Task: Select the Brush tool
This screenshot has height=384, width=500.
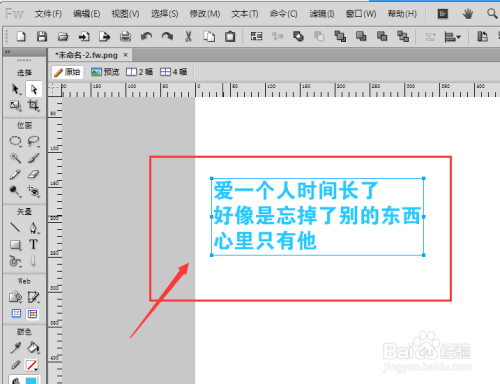Action: (33, 158)
